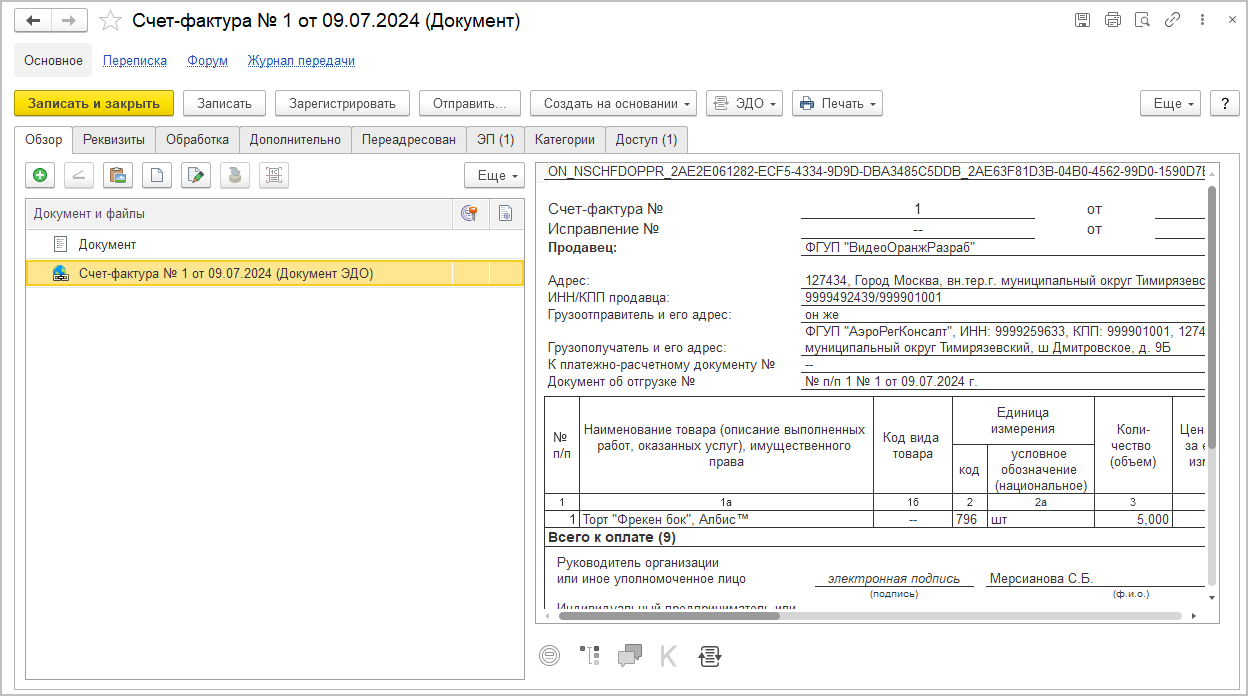Image resolution: width=1248 pixels, height=696 pixels.
Task: Expand the Печать dropdown button
Action: (x=837, y=103)
